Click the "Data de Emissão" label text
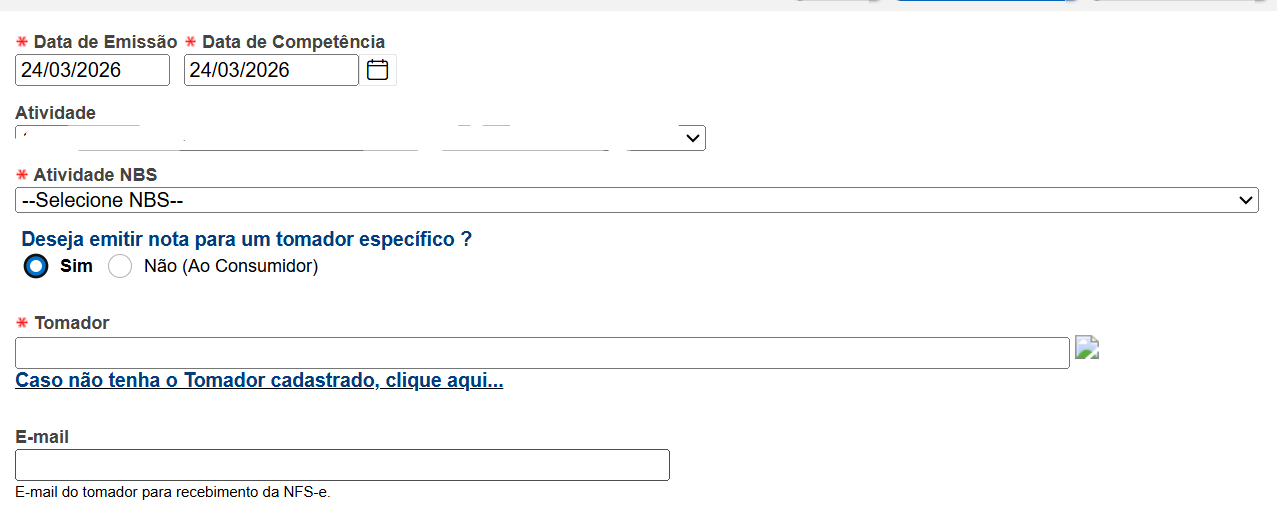The width and height of the screenshot is (1277, 513). (x=105, y=42)
